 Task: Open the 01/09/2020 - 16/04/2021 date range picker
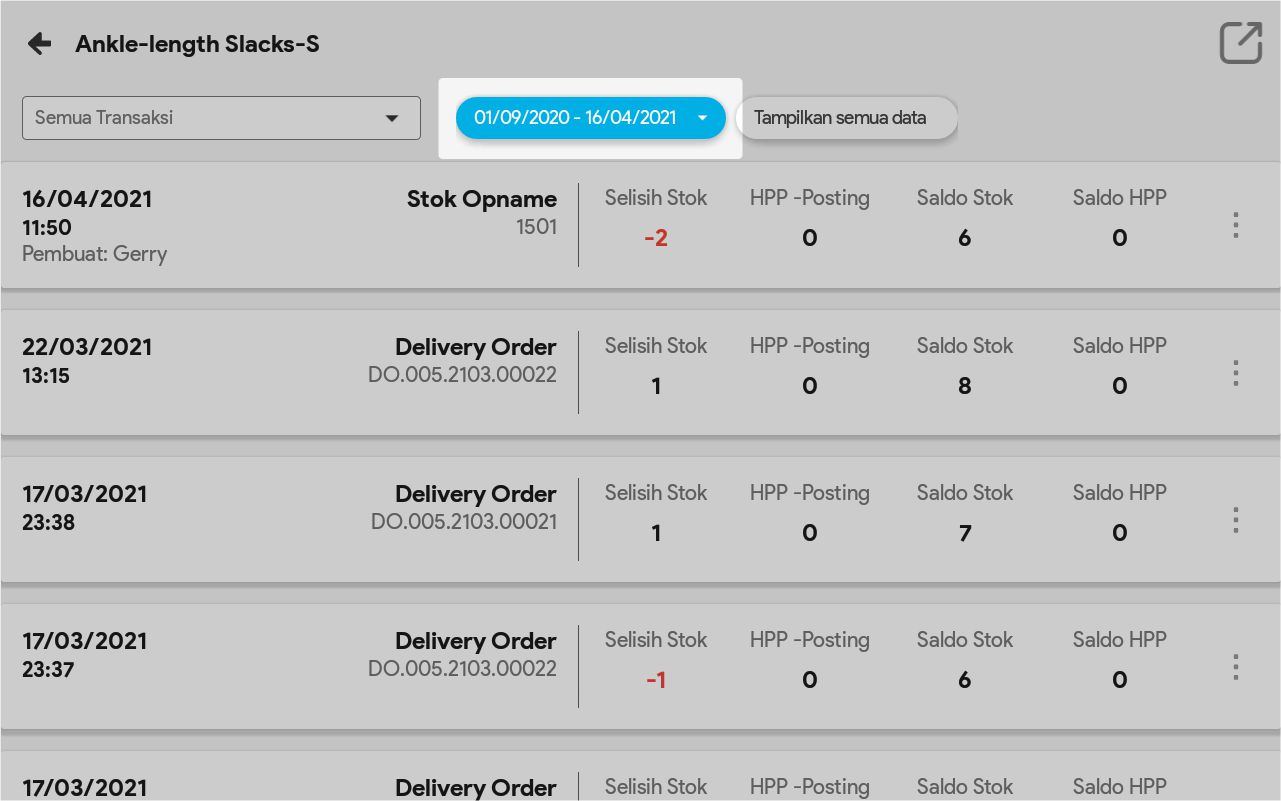point(575,118)
